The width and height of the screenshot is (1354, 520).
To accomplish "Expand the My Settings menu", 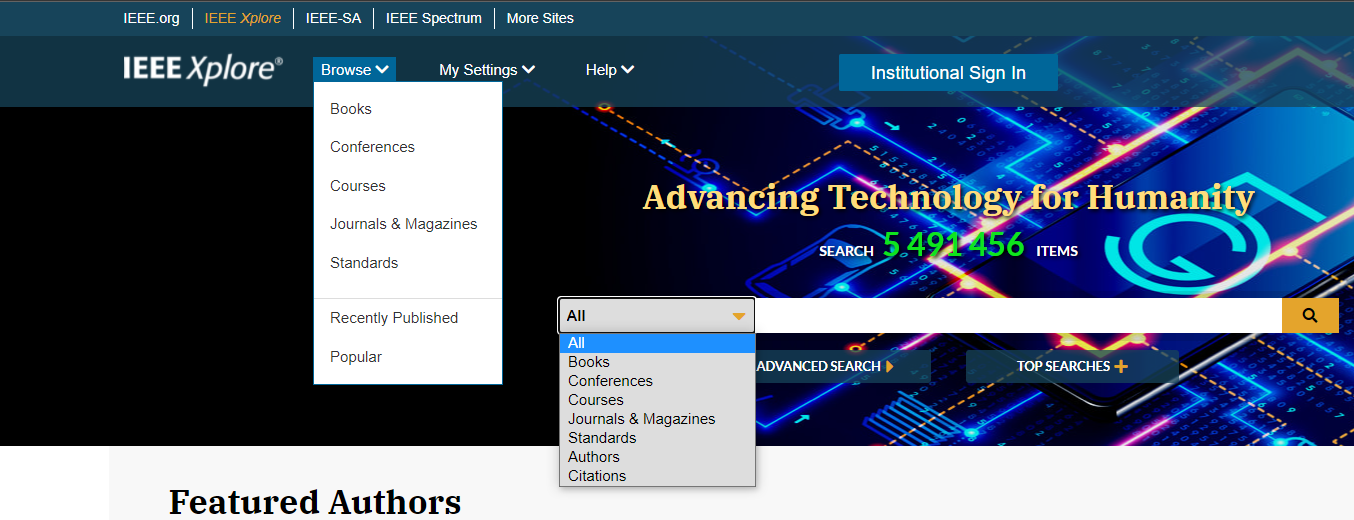I will 487,70.
